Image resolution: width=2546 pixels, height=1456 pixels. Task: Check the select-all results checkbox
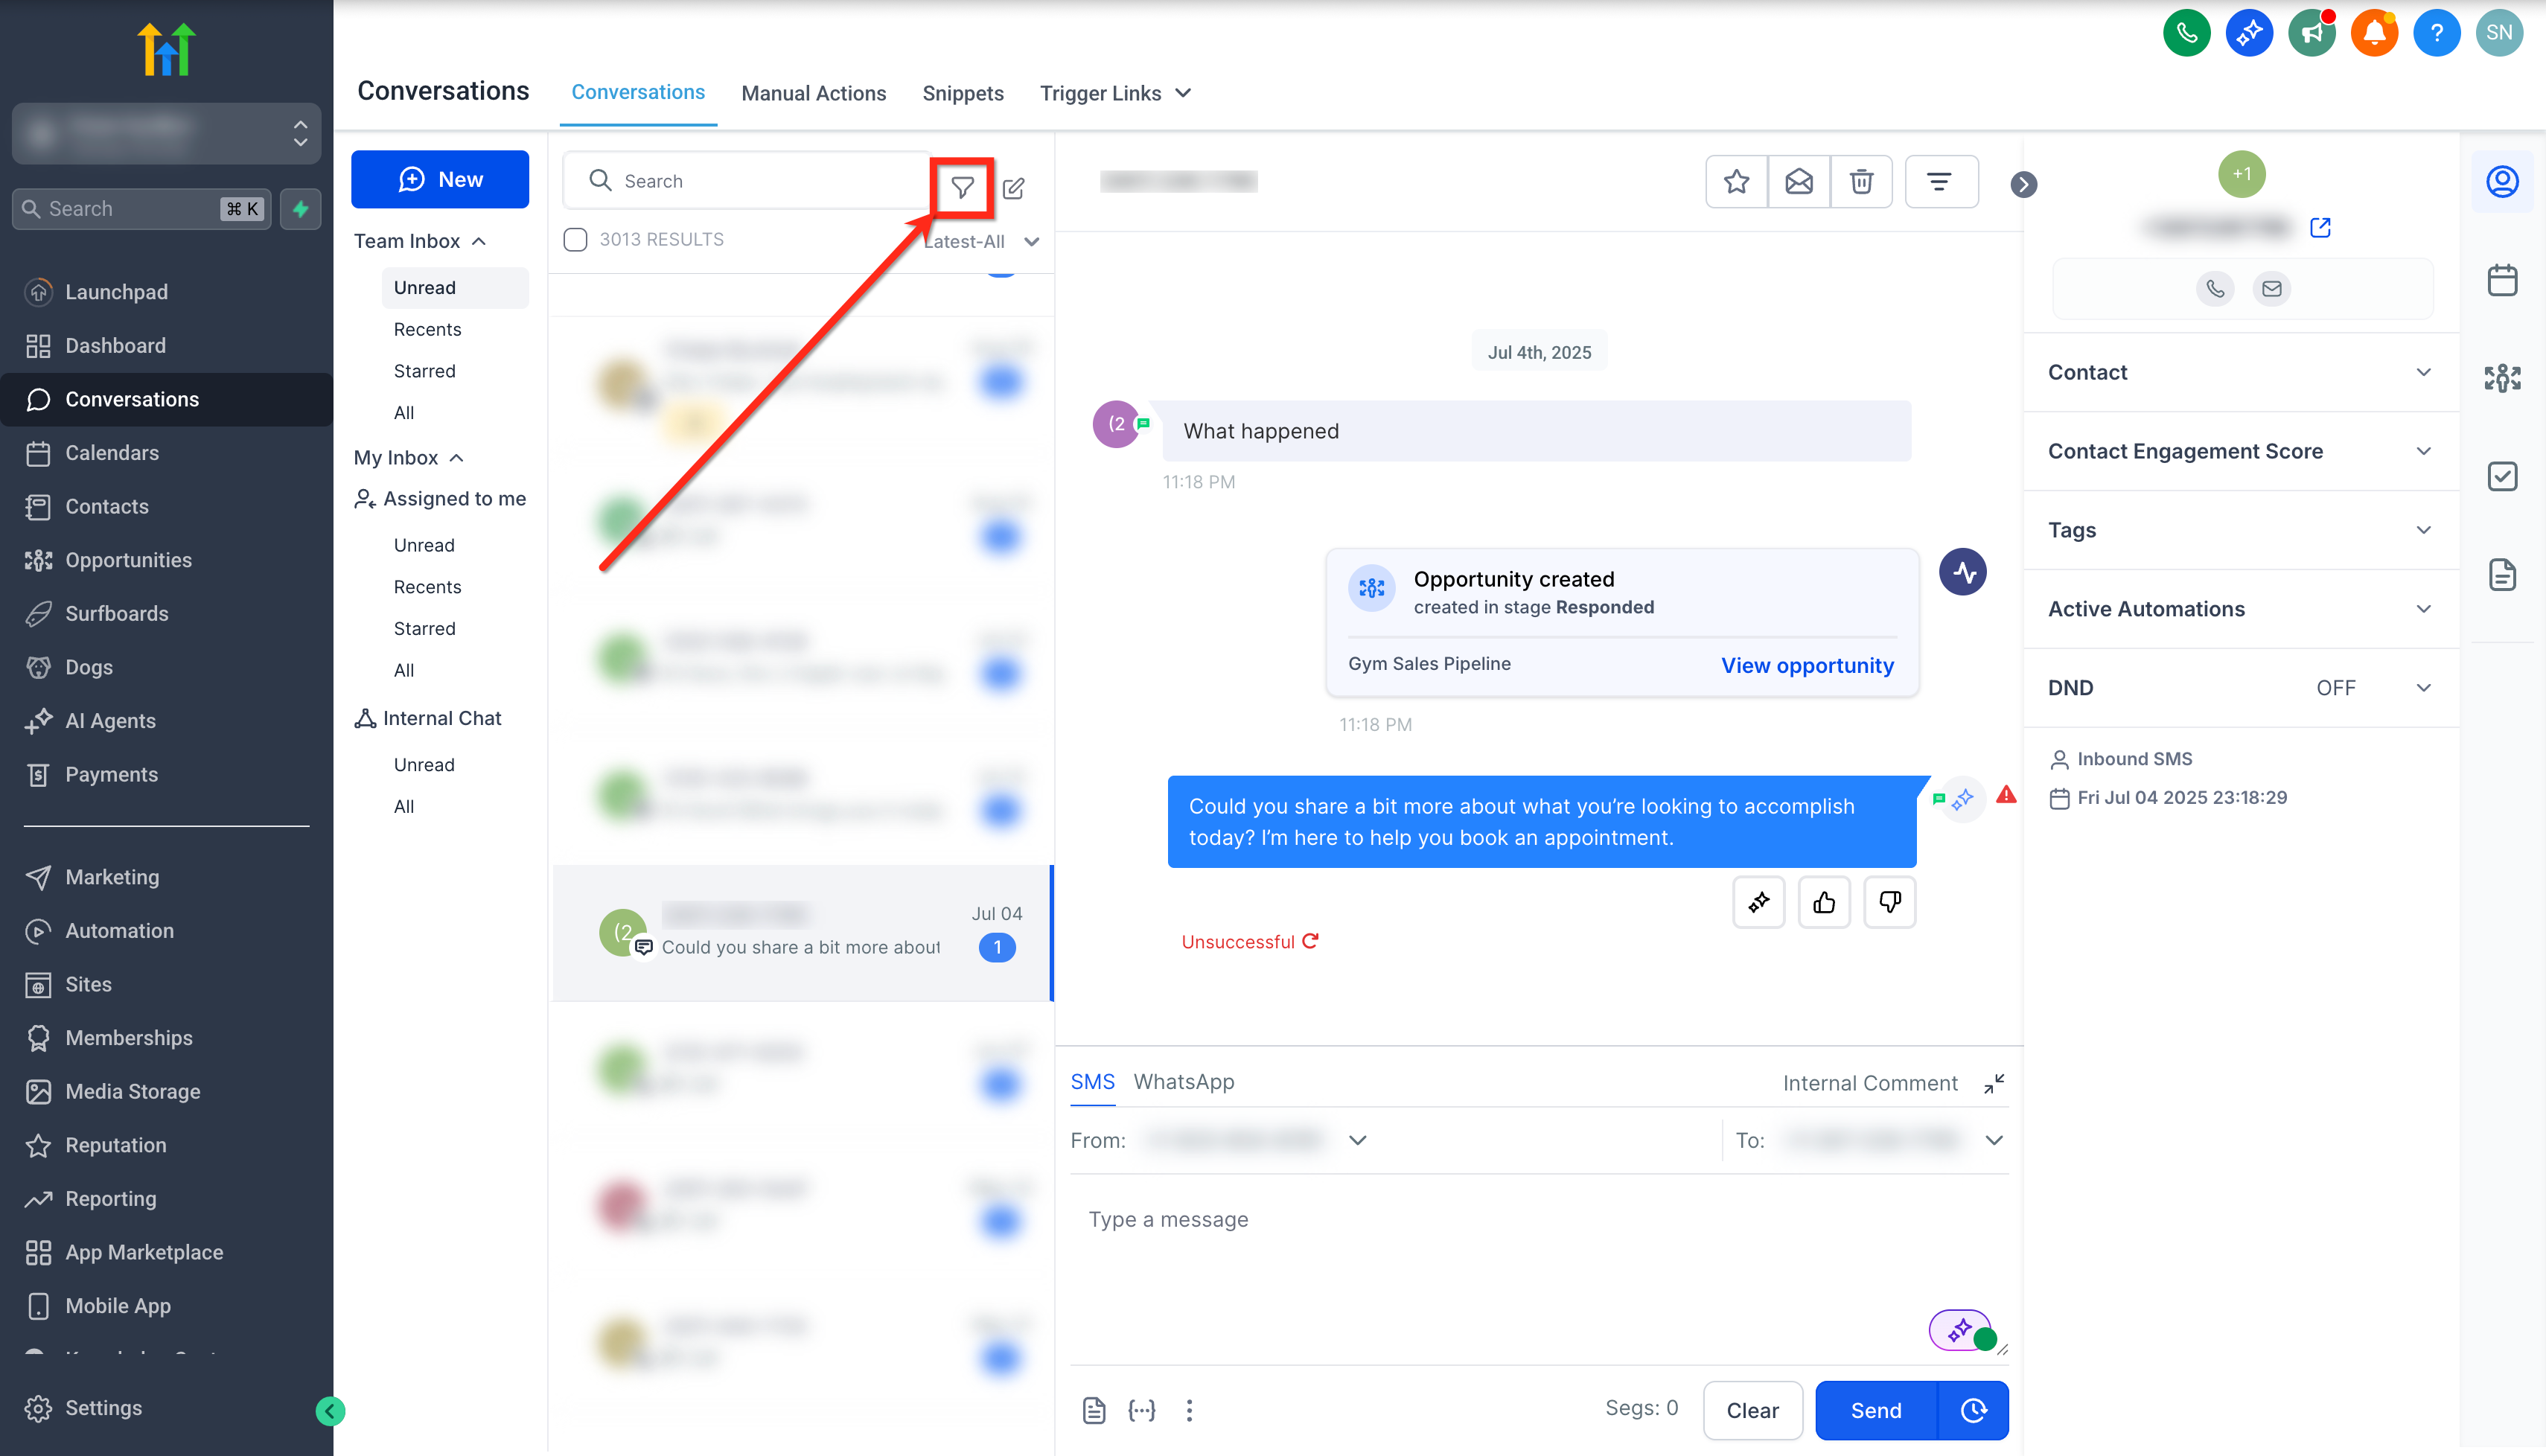click(575, 240)
